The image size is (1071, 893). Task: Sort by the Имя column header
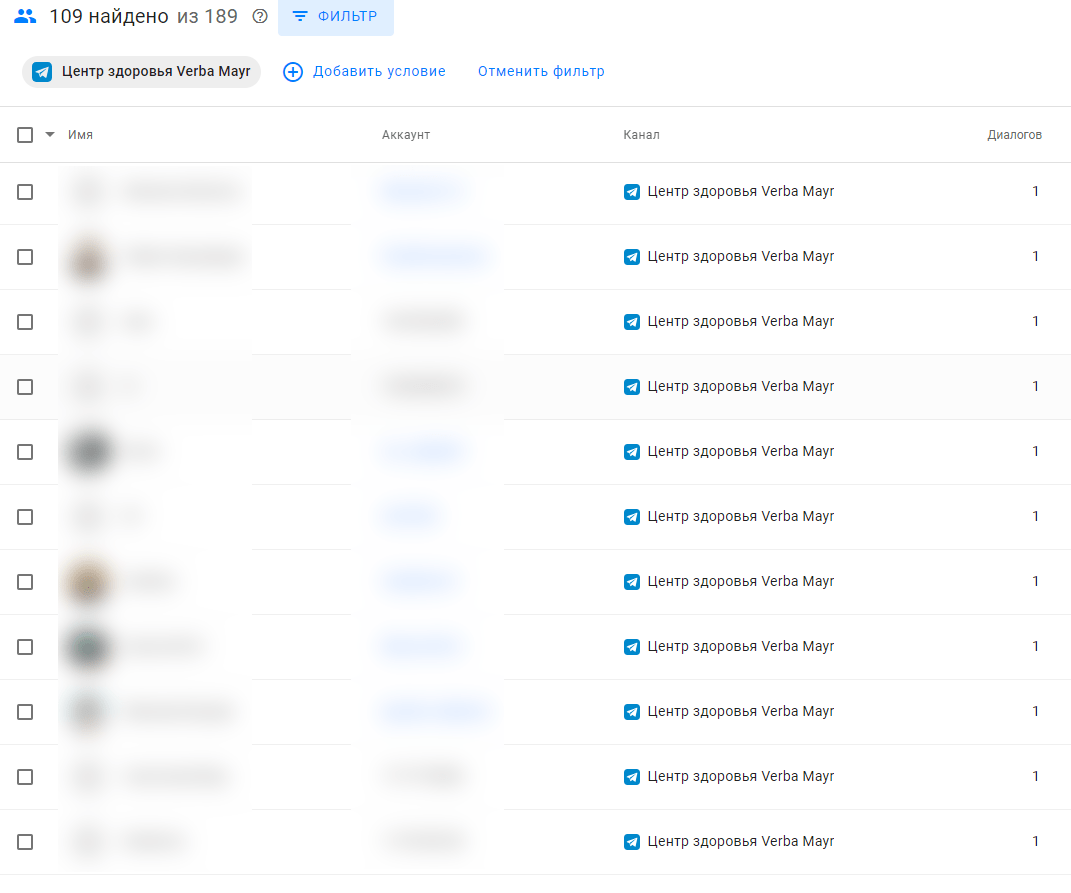pyautogui.click(x=81, y=135)
